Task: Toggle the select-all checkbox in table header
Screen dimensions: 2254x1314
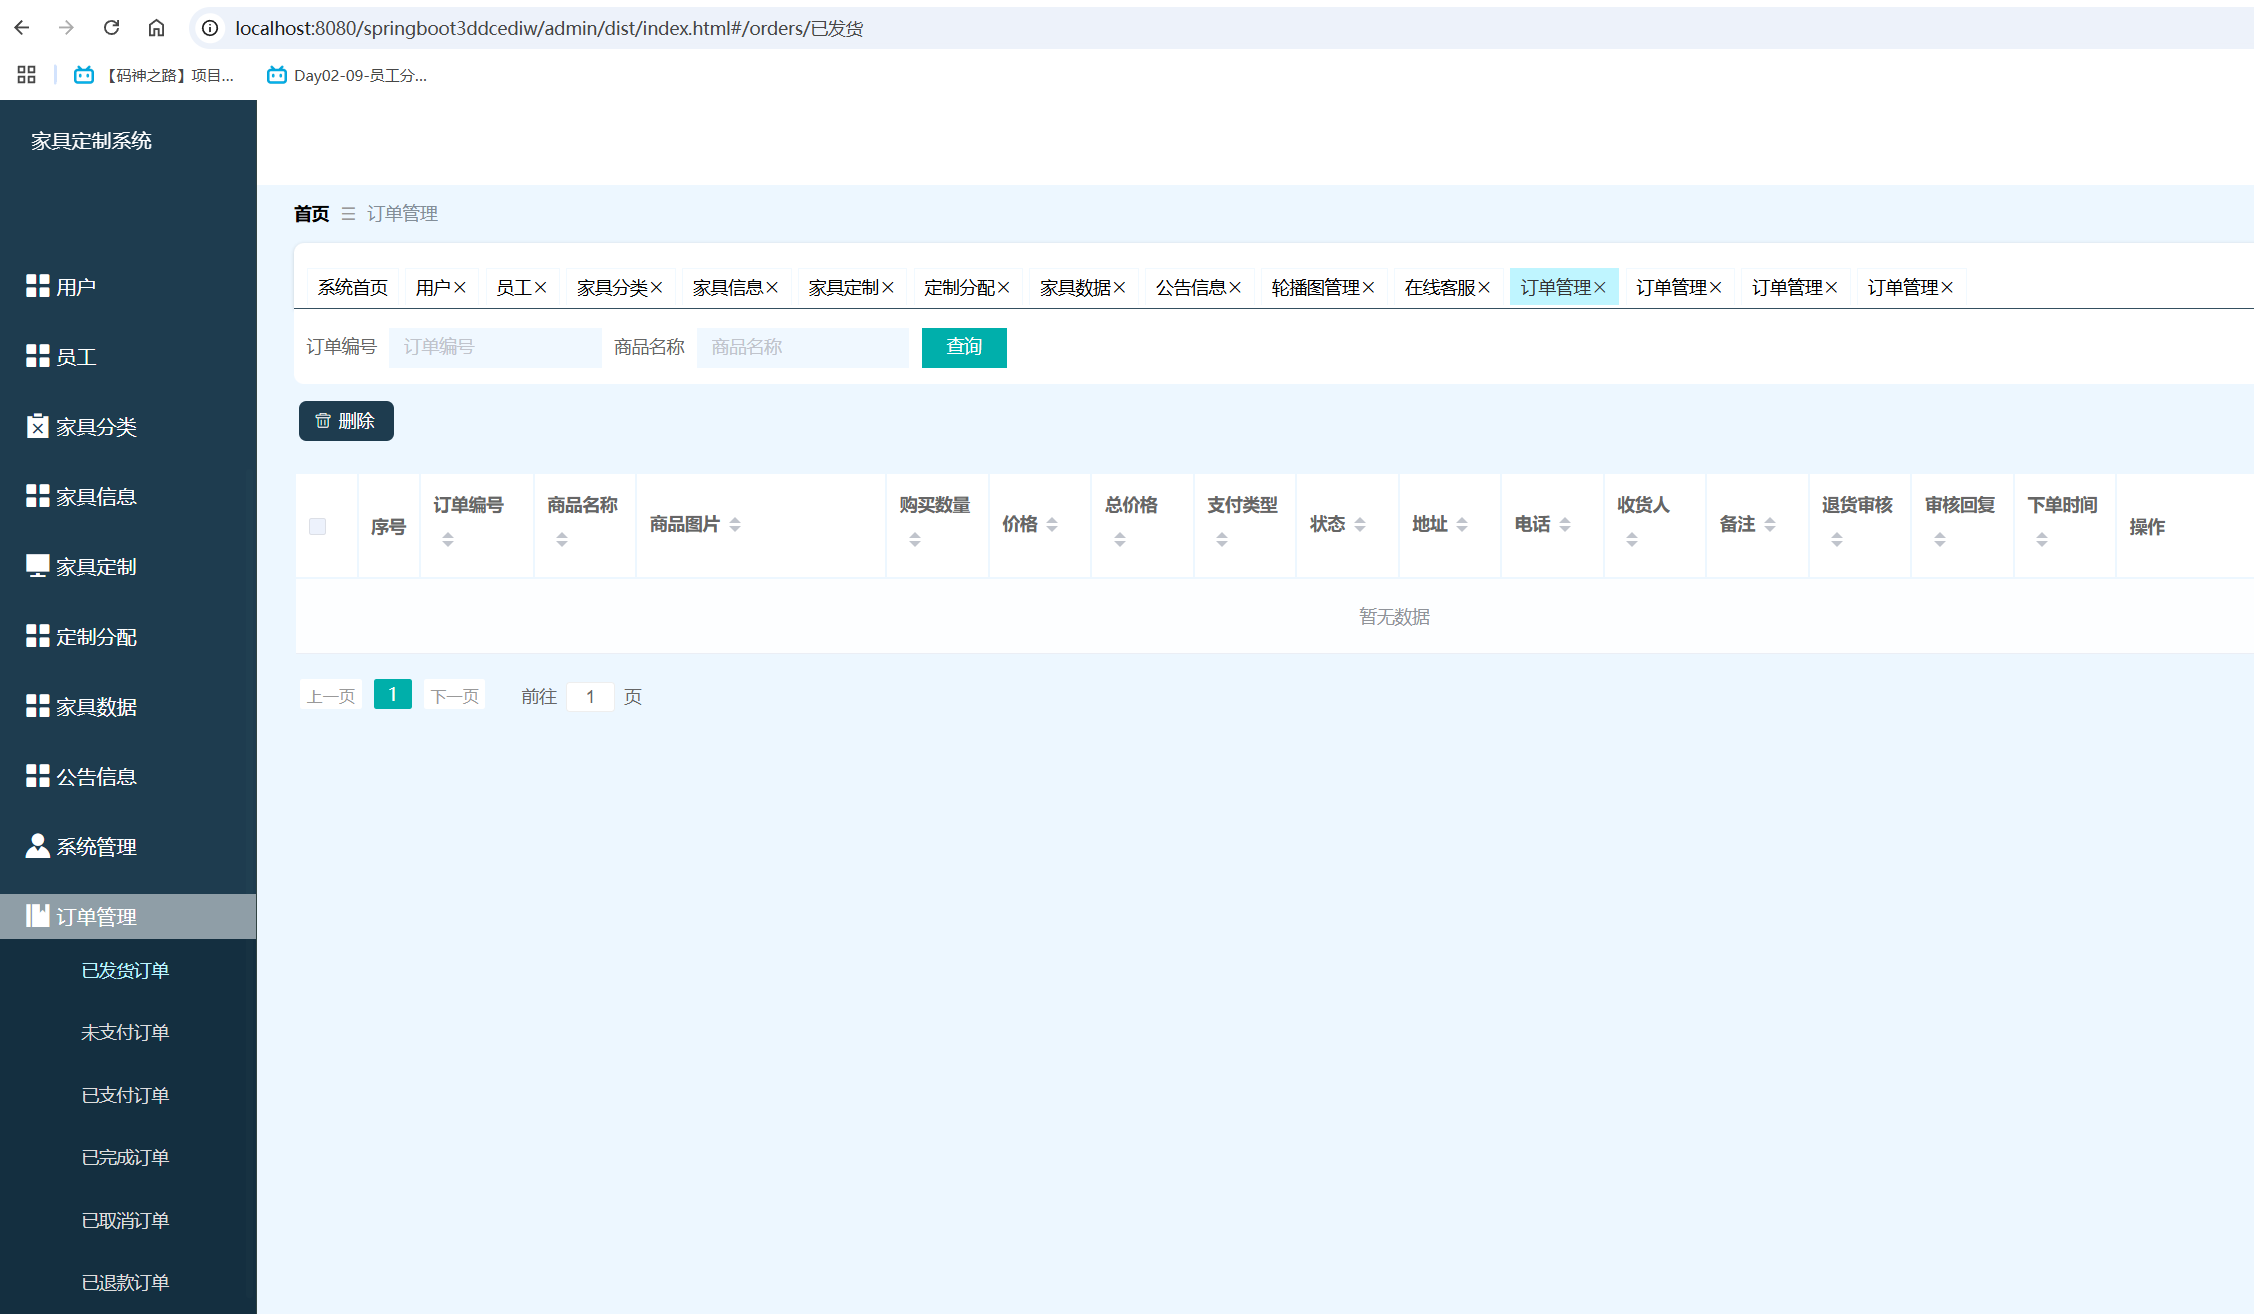Action: coord(318,526)
